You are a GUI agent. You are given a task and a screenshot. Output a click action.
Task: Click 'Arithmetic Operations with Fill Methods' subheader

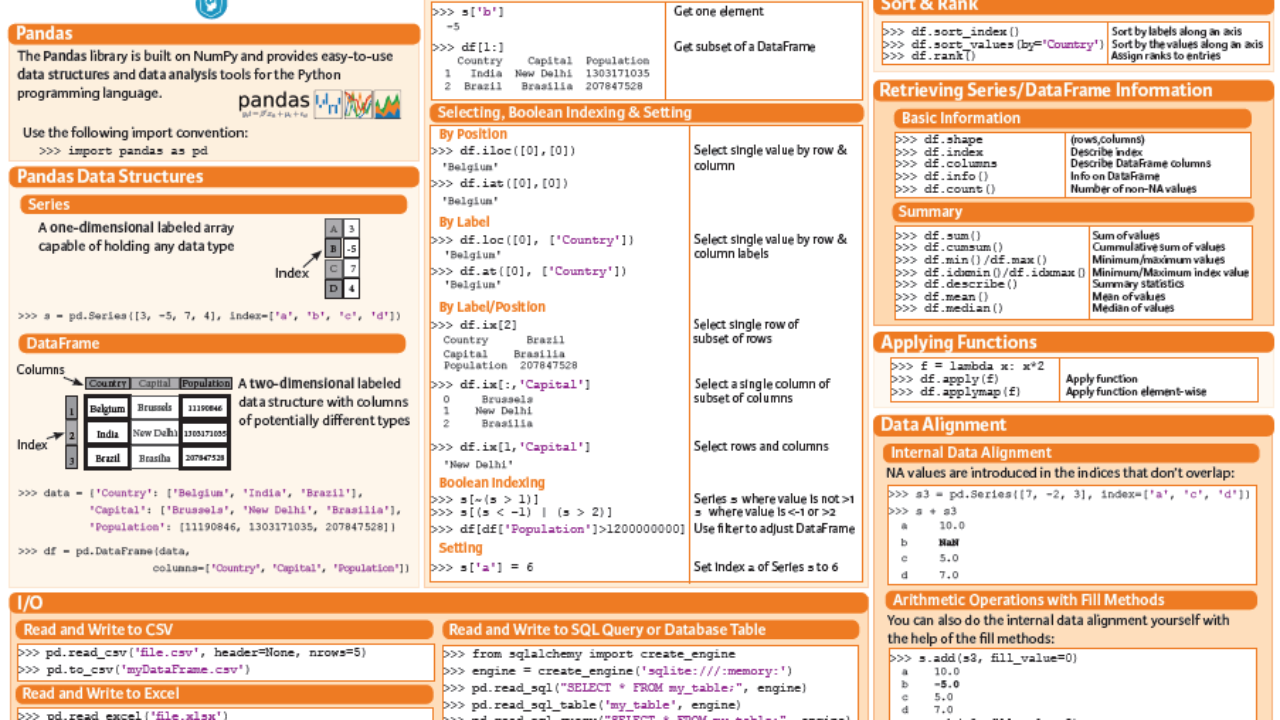coord(1070,600)
